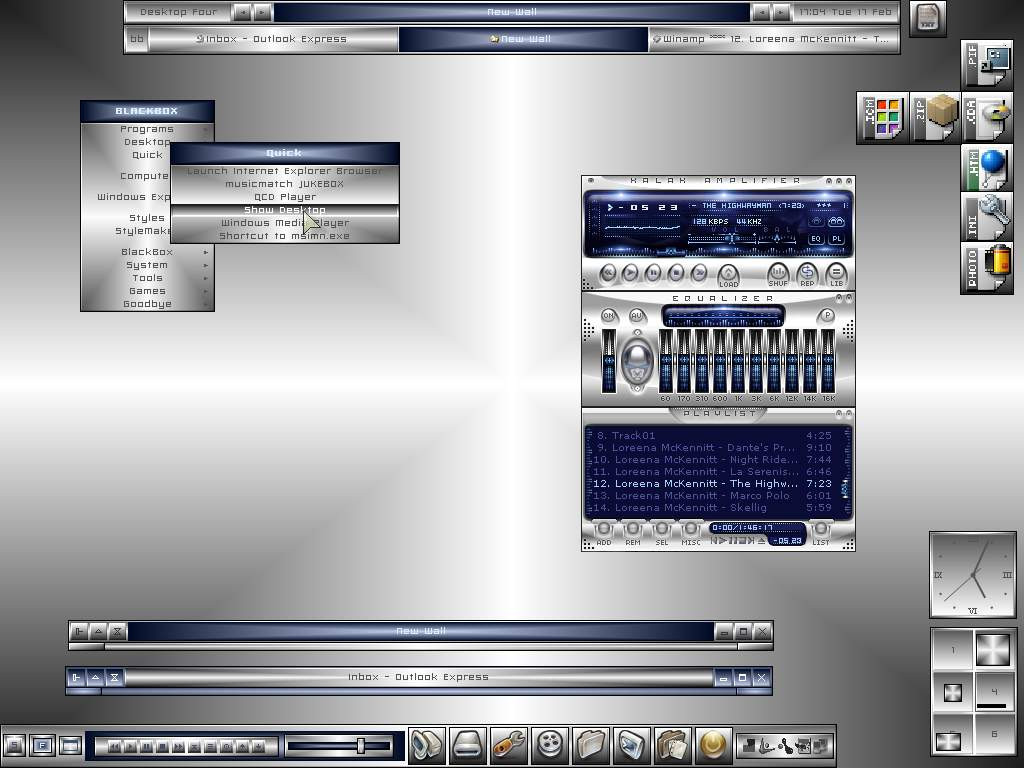The image size is (1024, 768).
Task: Skip to next track in Winamp amplifier
Action: (x=699, y=273)
